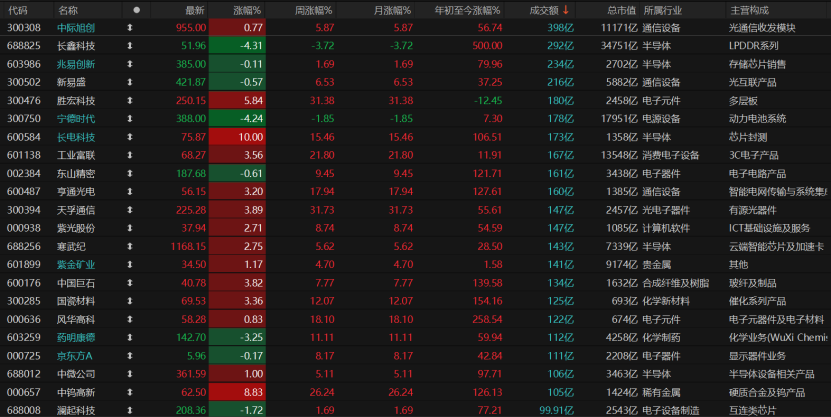Click the pin icon in 中国巨石 row
The width and height of the screenshot is (831, 417).
coord(130,283)
